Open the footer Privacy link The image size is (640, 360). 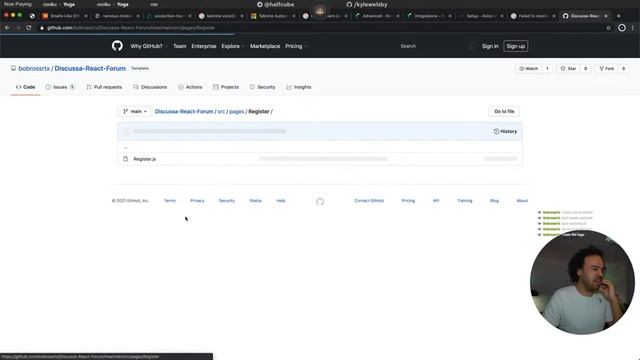[x=197, y=200]
